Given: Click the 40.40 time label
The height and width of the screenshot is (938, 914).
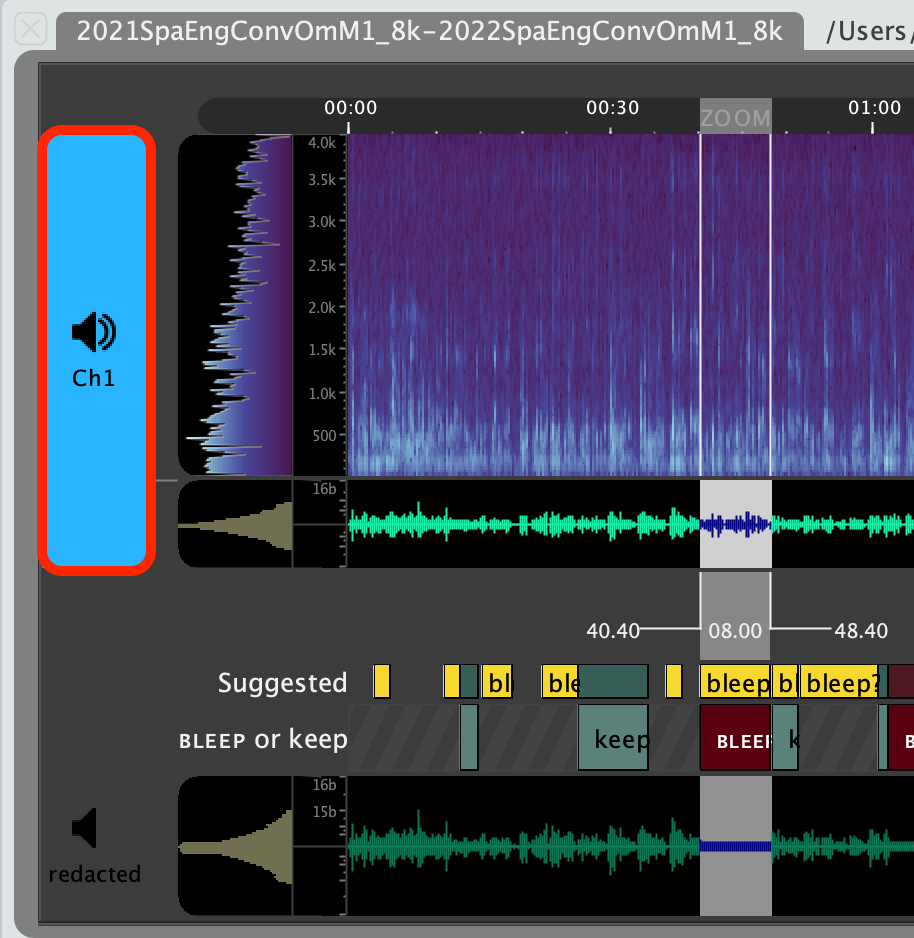Looking at the screenshot, I should [613, 631].
